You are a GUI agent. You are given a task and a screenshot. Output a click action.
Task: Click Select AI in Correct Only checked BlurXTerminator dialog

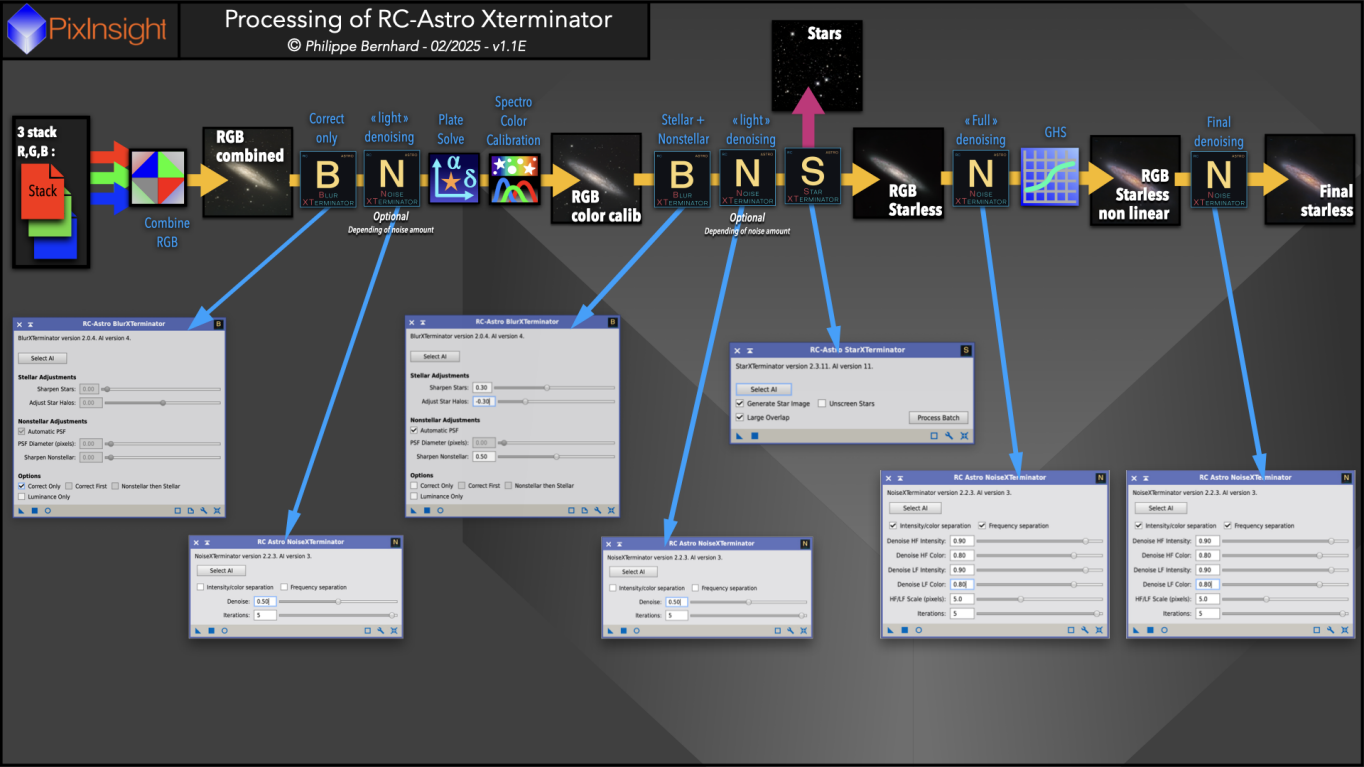[x=42, y=358]
